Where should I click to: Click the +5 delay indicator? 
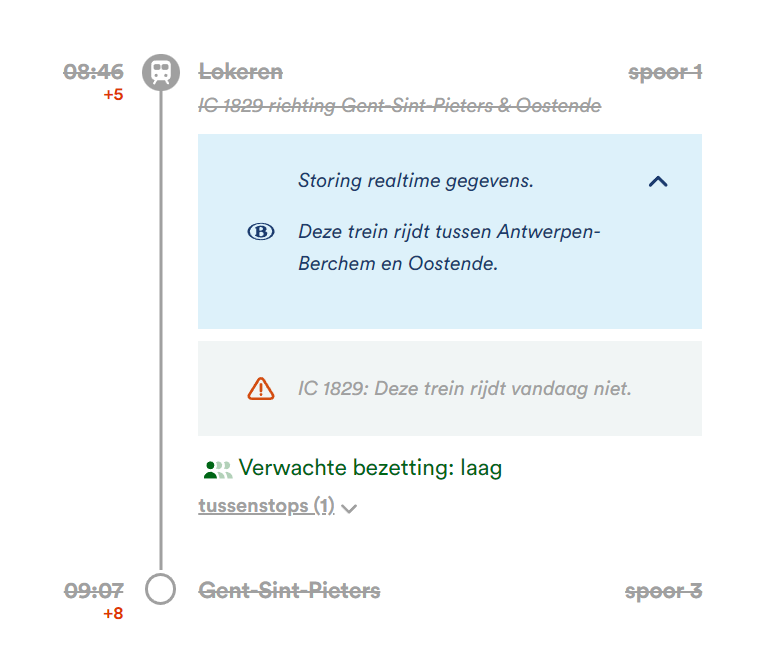[x=113, y=95]
